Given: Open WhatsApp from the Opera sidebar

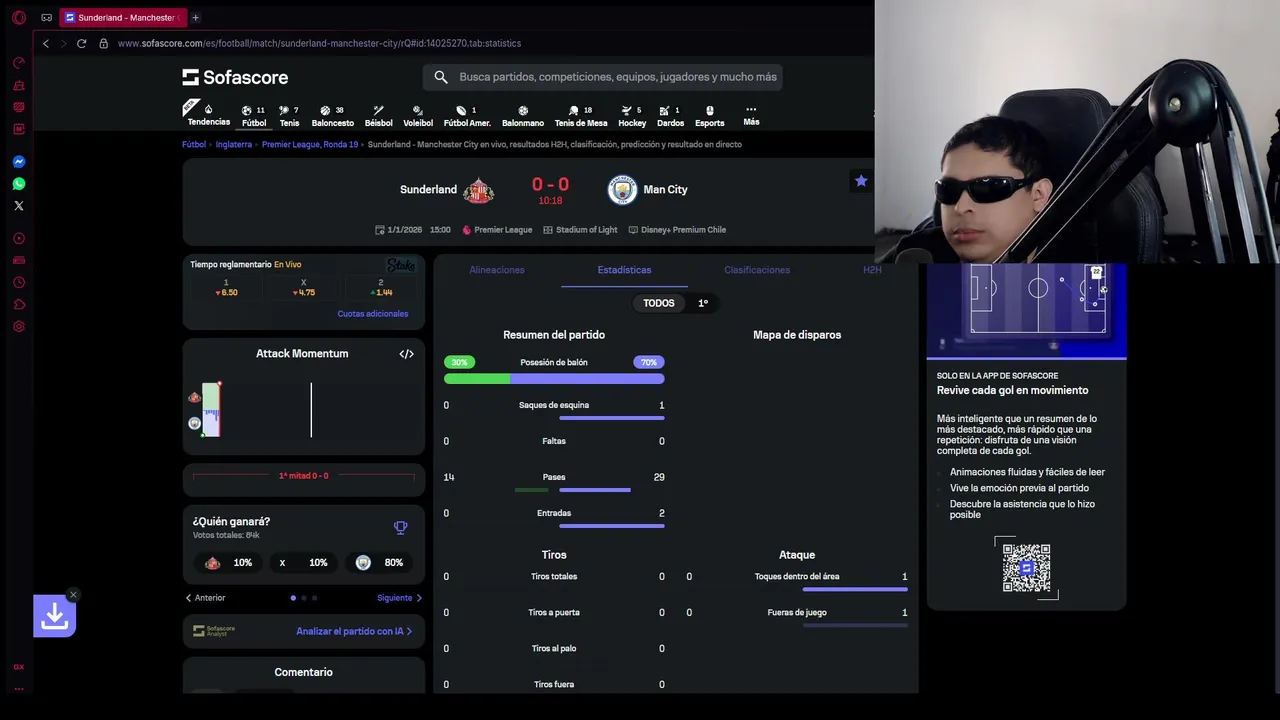Looking at the screenshot, I should pyautogui.click(x=19, y=184).
